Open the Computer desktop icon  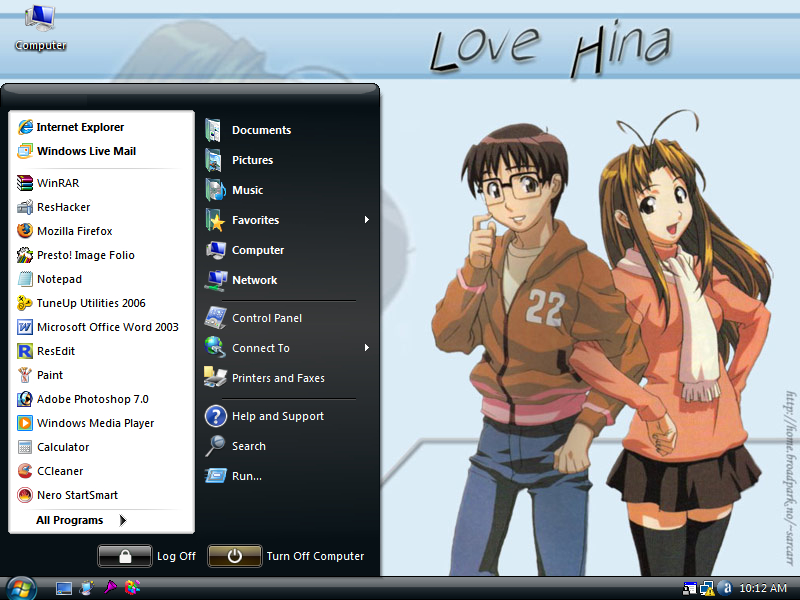(40, 28)
